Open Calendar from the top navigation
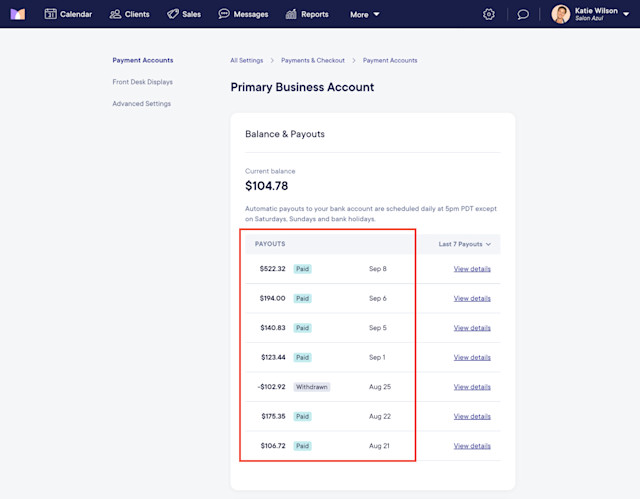 tap(68, 14)
